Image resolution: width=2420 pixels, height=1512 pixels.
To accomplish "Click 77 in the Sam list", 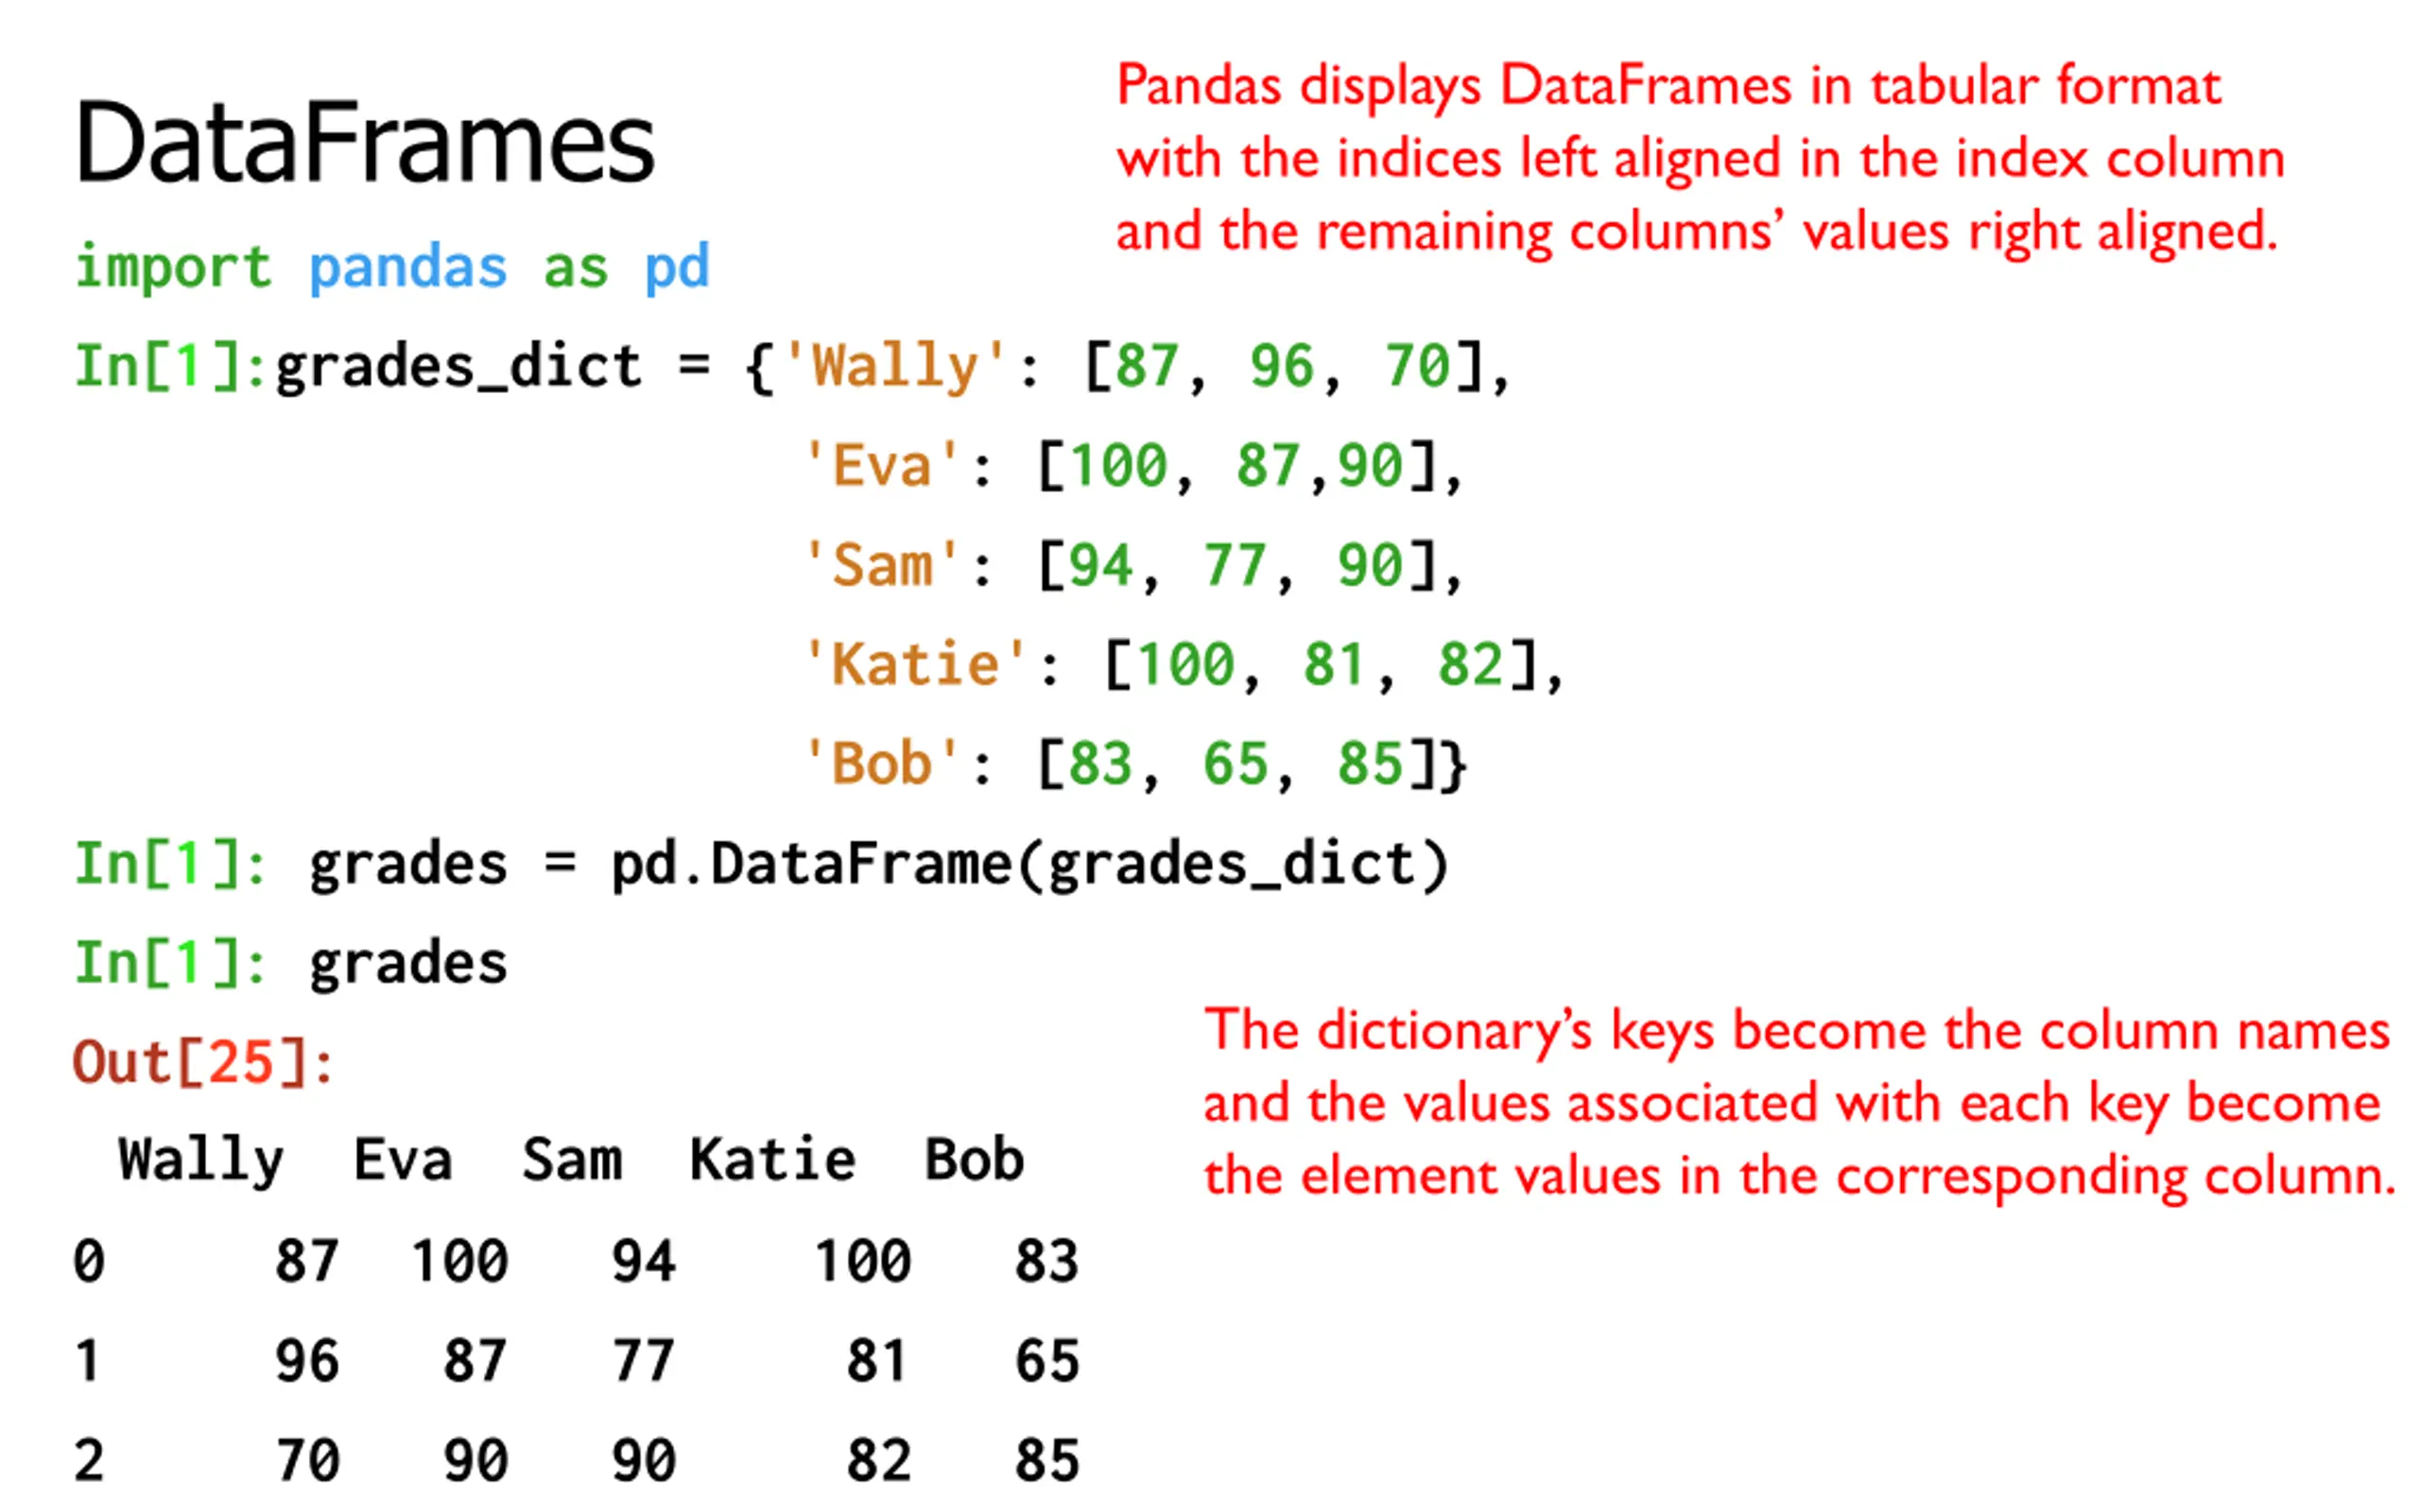I will (1236, 566).
